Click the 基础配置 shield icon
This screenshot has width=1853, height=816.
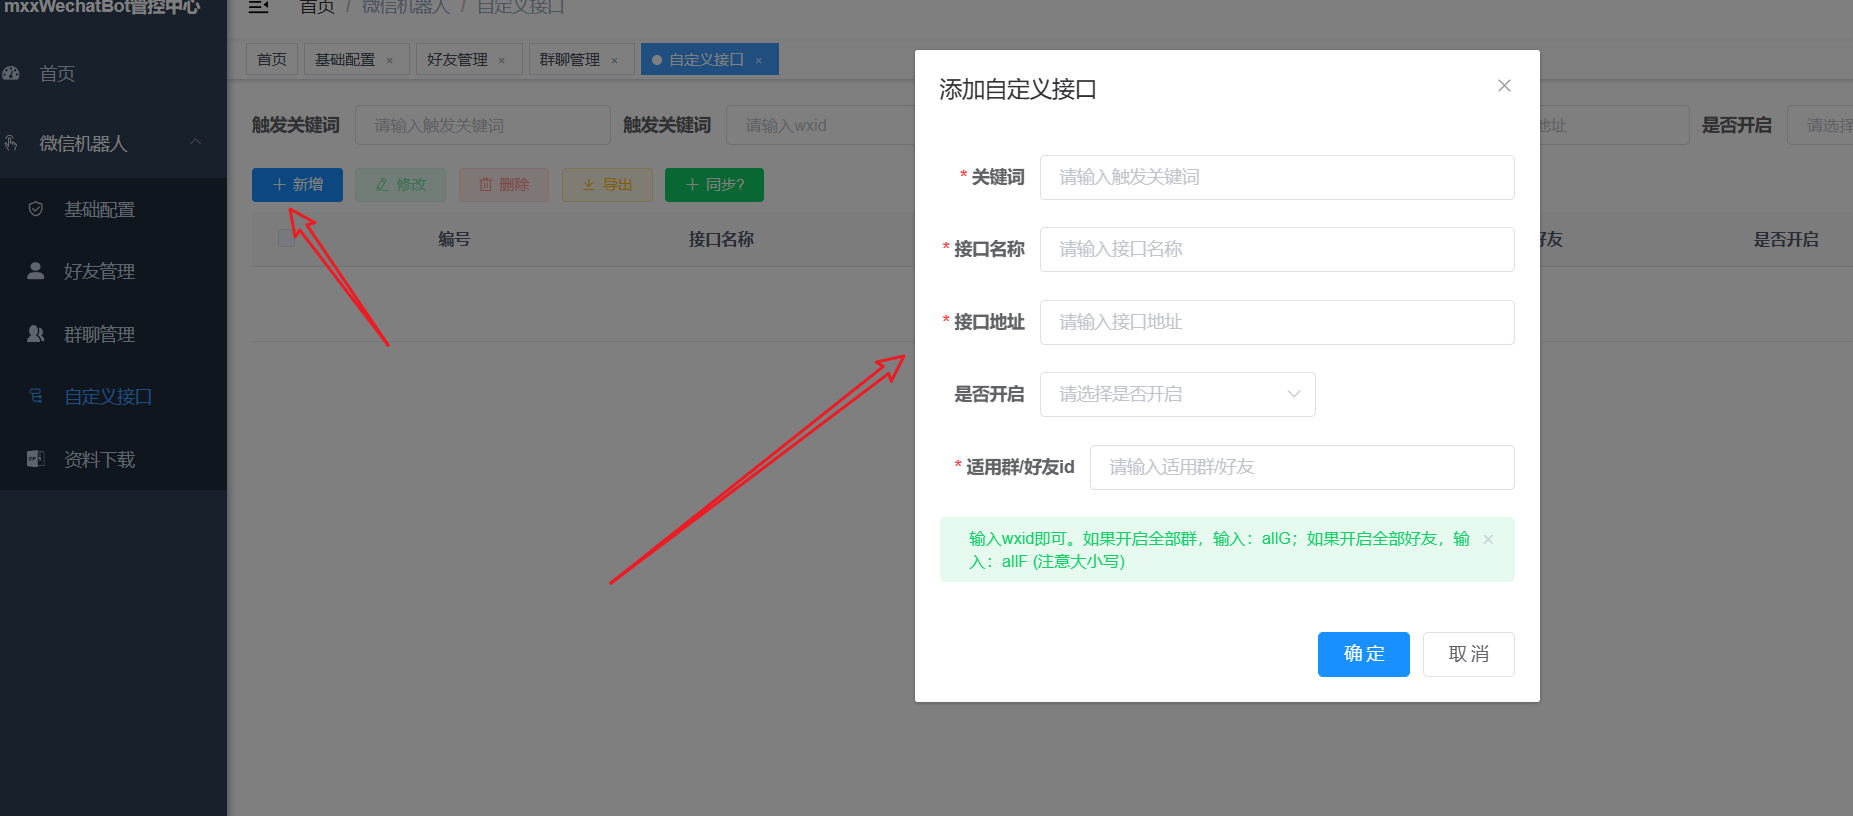[36, 209]
